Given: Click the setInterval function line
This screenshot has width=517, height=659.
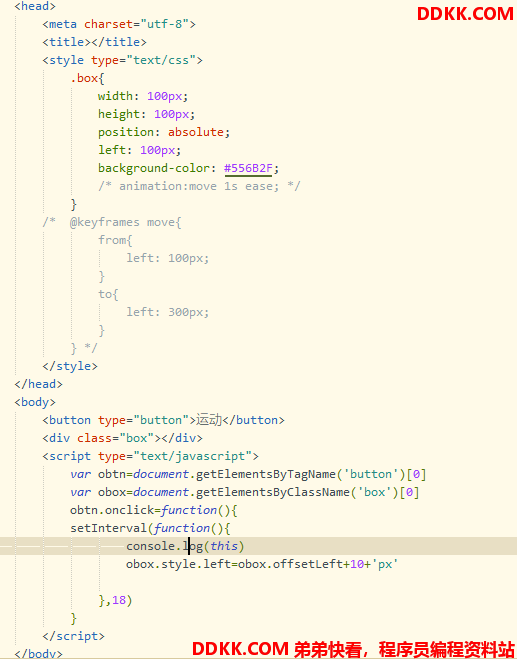Looking at the screenshot, I should (150, 528).
